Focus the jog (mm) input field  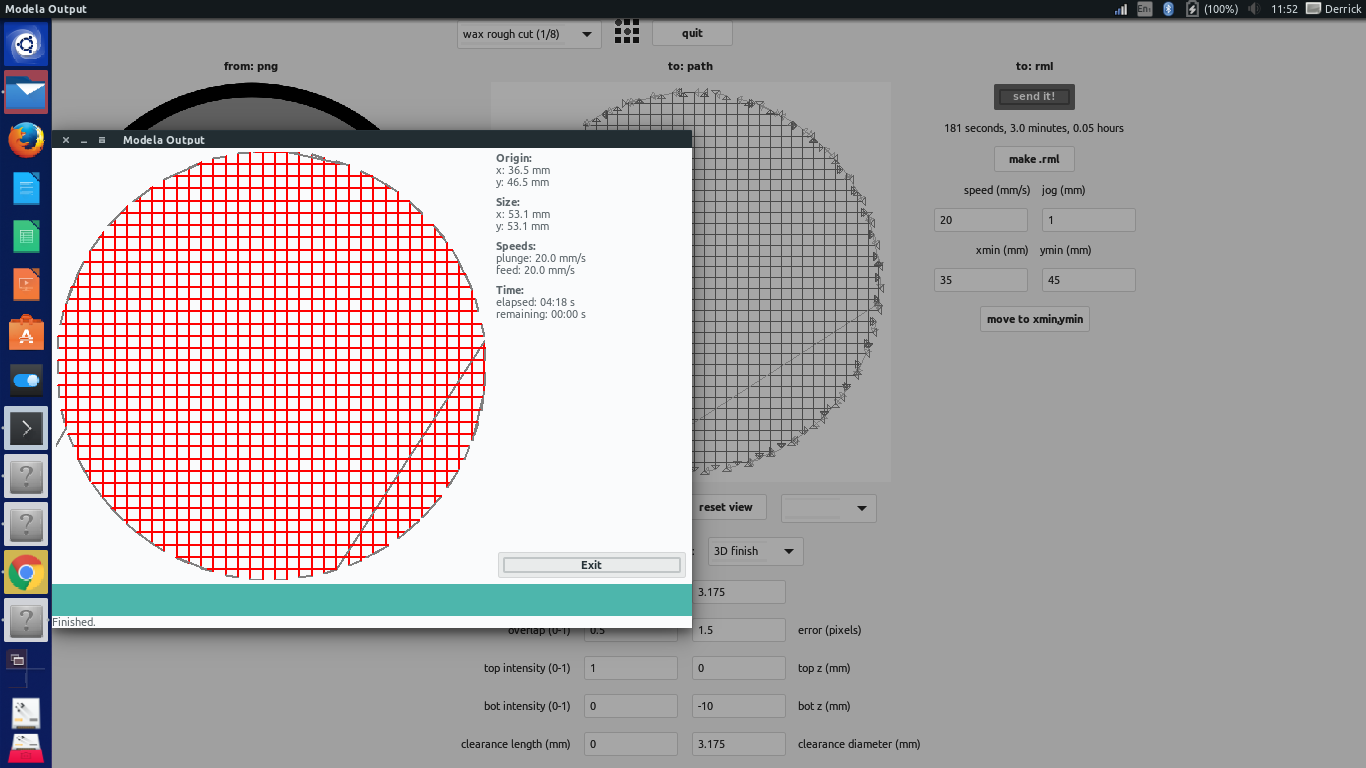coord(1089,220)
